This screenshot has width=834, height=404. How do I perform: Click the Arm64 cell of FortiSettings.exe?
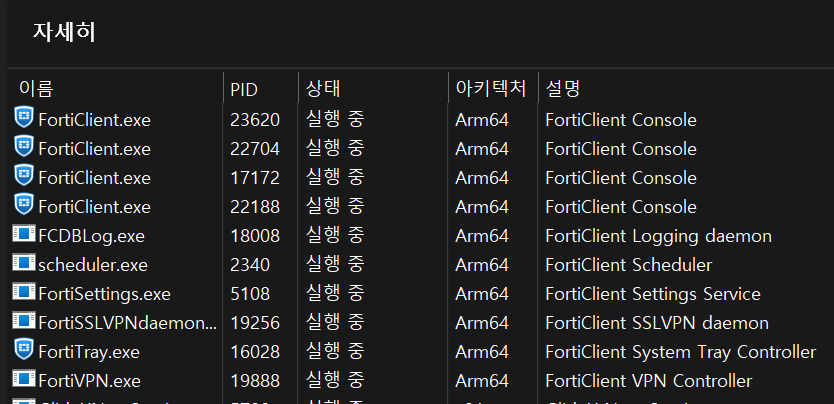(482, 294)
